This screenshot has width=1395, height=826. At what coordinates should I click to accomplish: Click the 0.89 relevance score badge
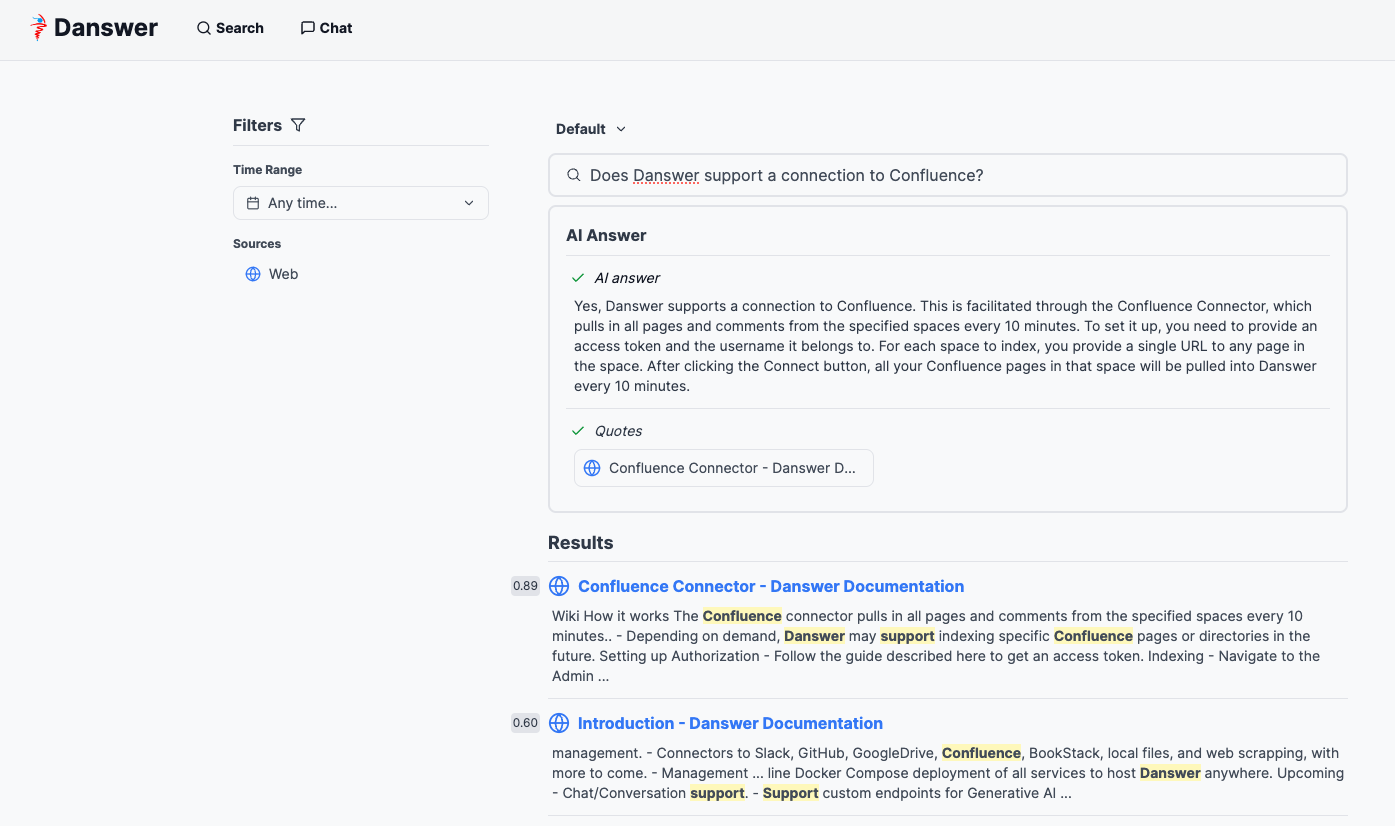point(525,586)
